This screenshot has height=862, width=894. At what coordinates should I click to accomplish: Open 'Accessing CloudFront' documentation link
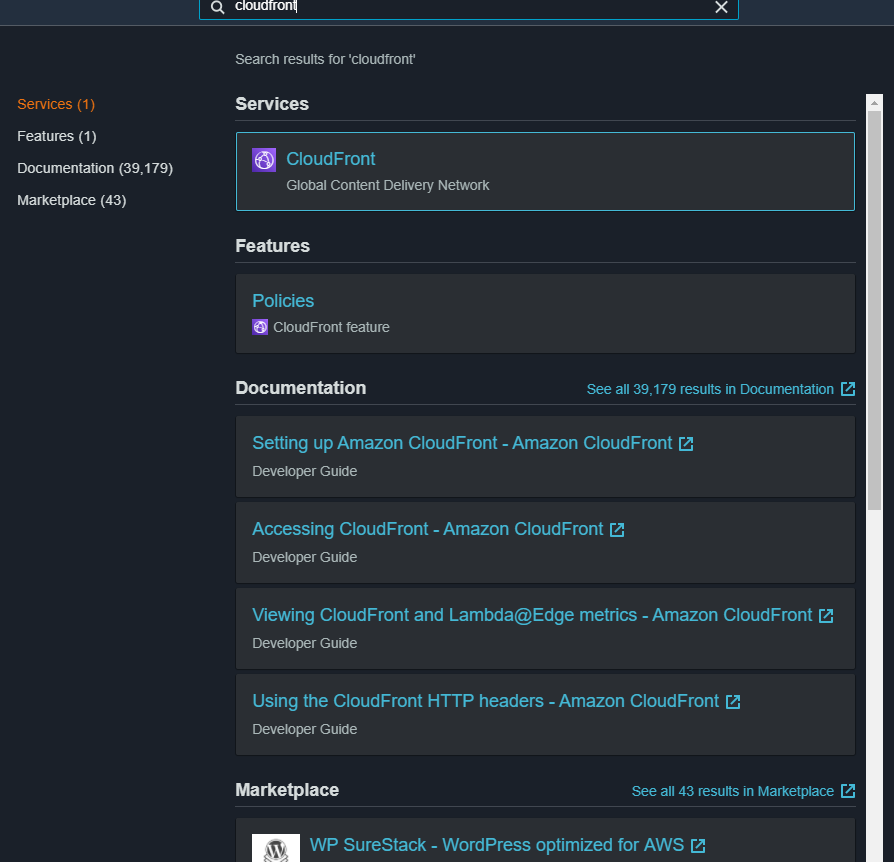(x=428, y=529)
